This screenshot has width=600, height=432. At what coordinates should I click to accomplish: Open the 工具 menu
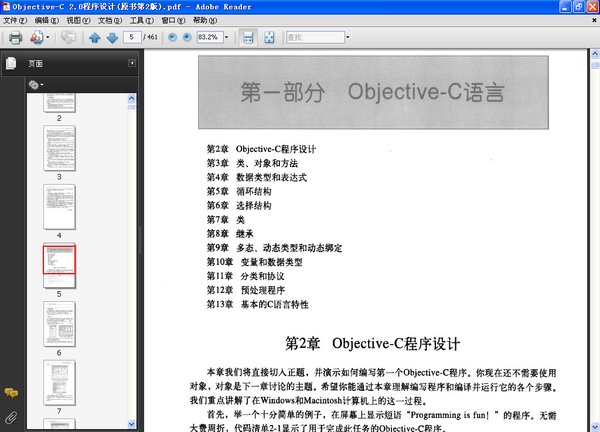pyautogui.click(x=142, y=20)
